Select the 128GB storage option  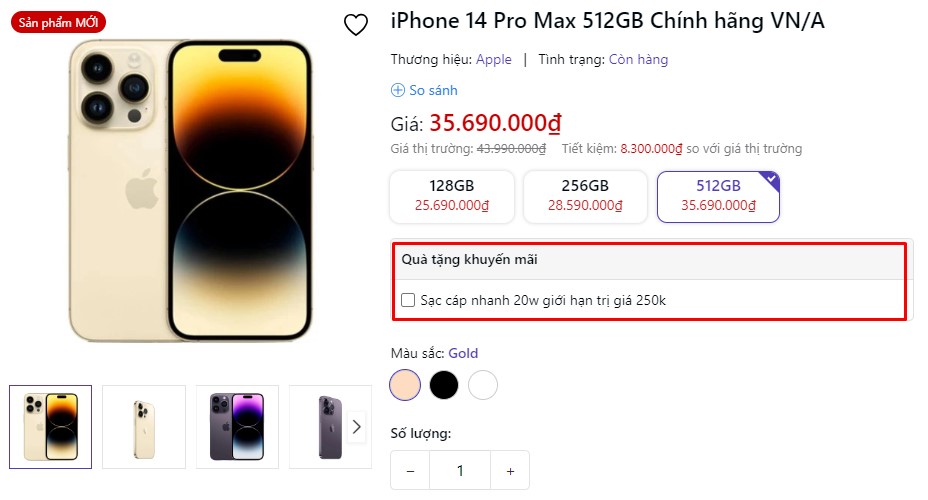pos(452,196)
